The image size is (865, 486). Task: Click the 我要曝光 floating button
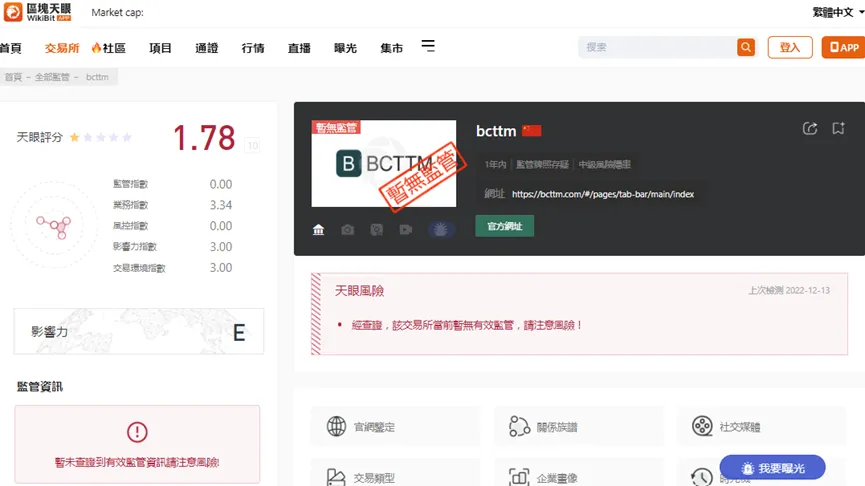click(x=772, y=468)
